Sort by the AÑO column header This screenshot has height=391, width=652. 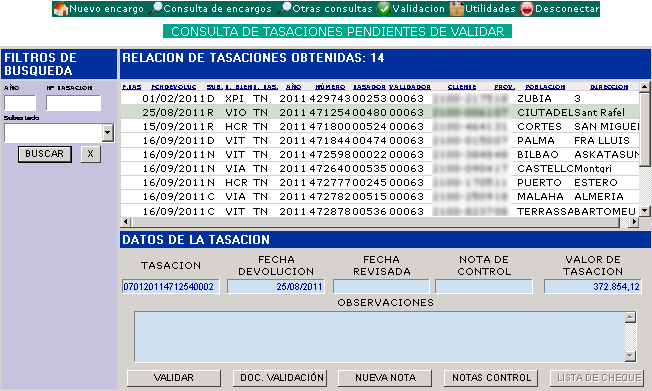pos(294,87)
